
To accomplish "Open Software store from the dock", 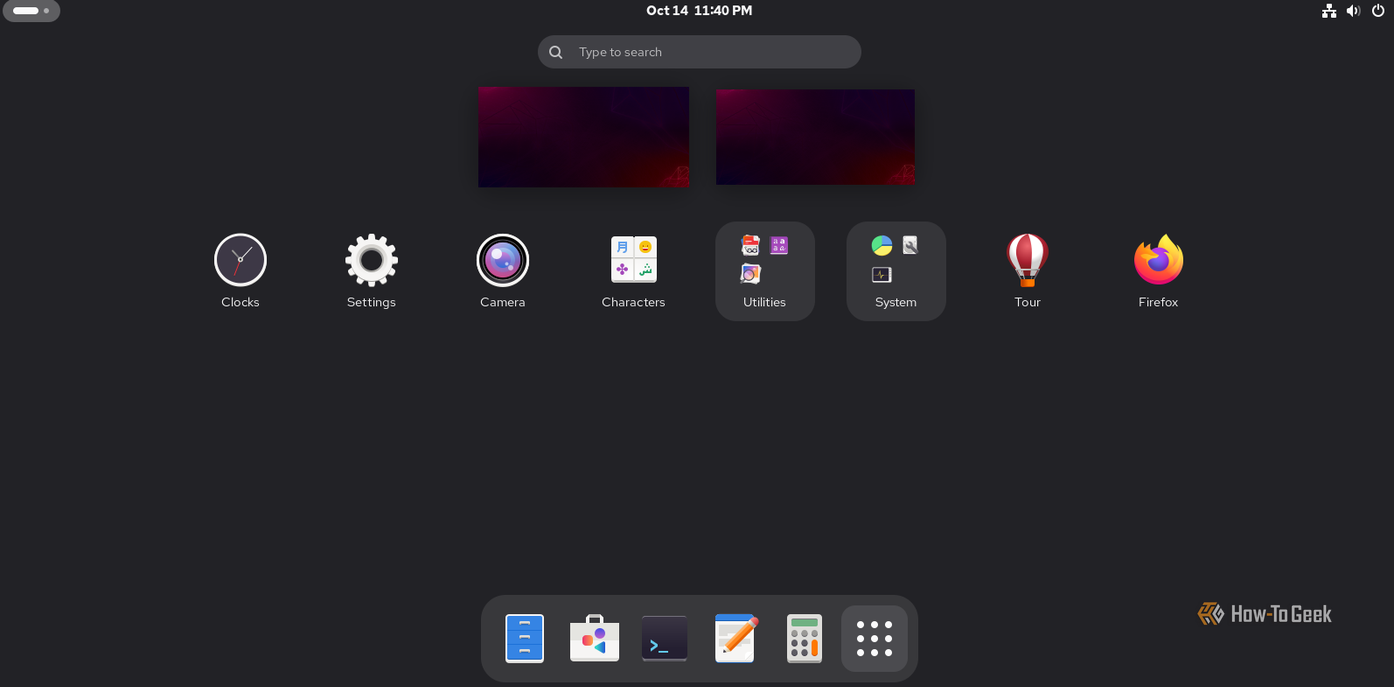I will click(x=594, y=638).
